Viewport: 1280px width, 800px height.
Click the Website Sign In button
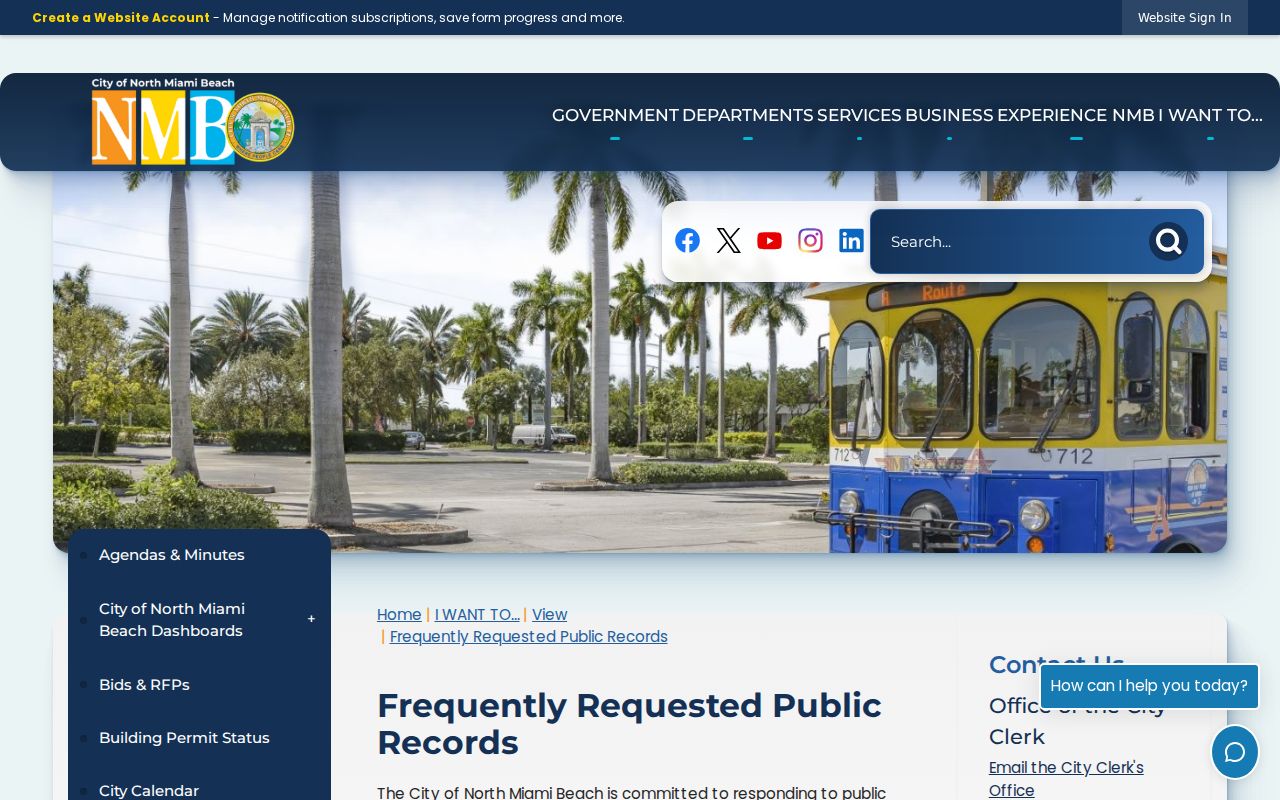pyautogui.click(x=1185, y=18)
